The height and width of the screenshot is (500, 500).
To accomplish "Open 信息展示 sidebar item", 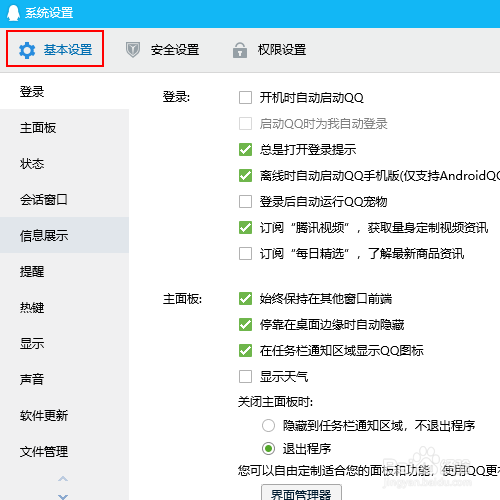I will point(64,235).
